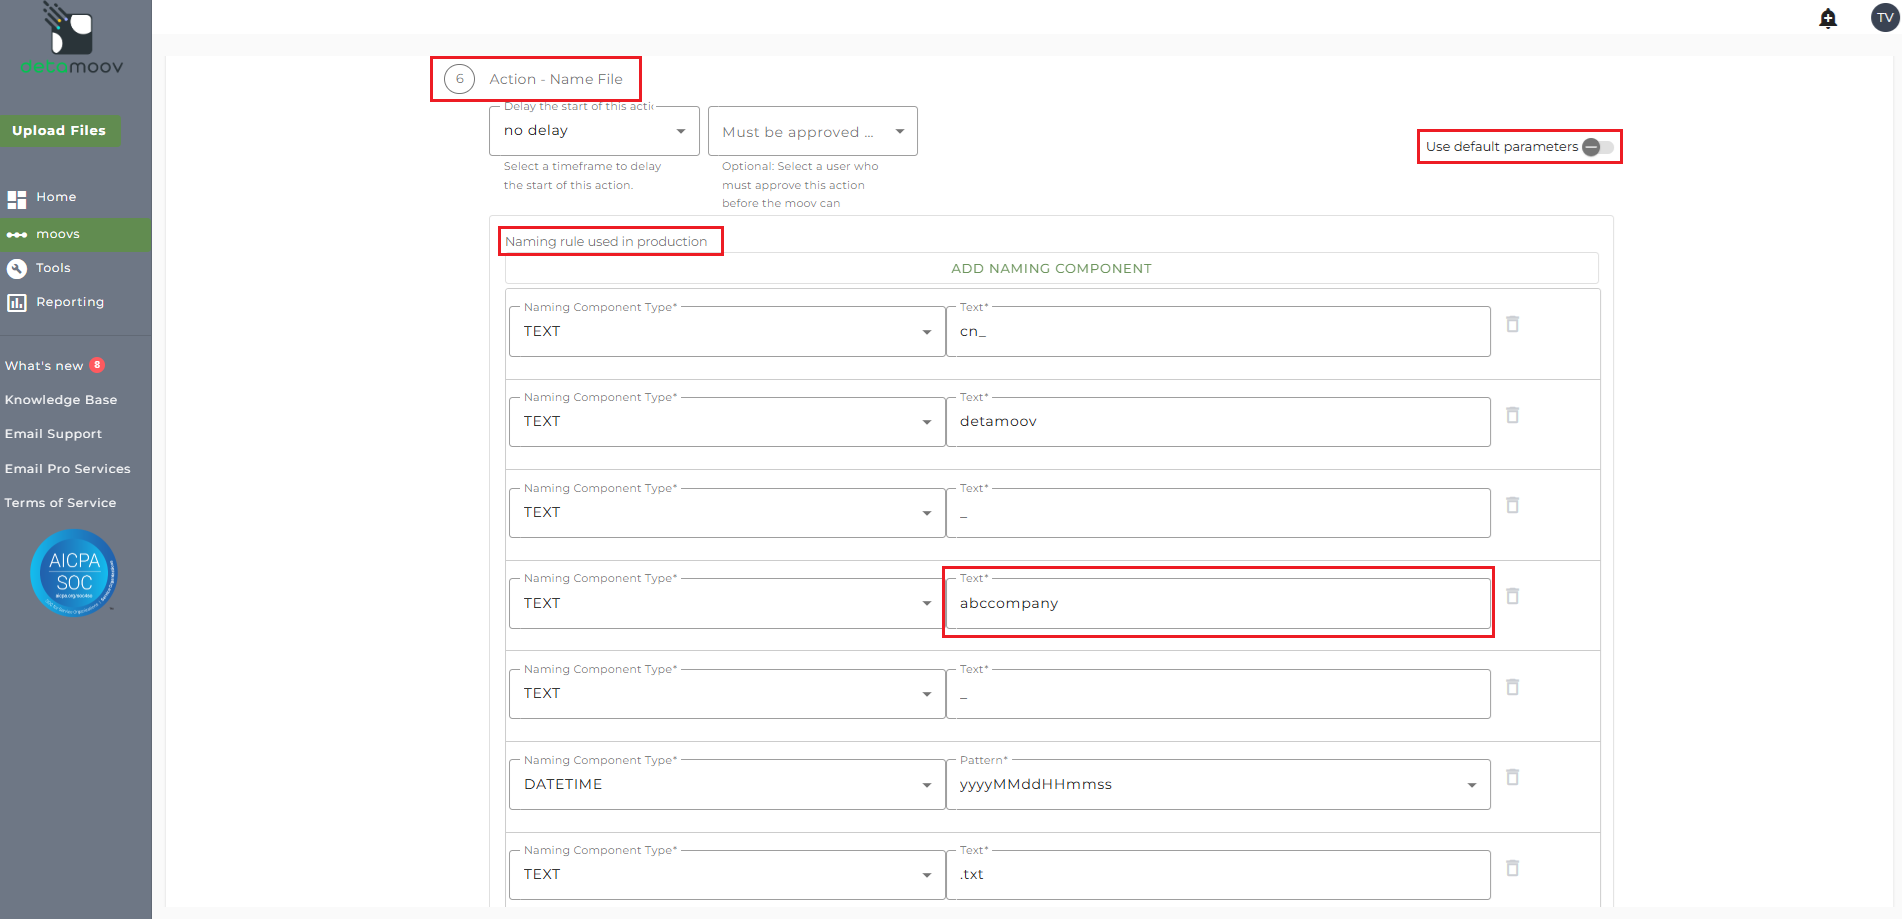Image resolution: width=1902 pixels, height=919 pixels.
Task: Click the notification bell icon
Action: coord(1828,18)
